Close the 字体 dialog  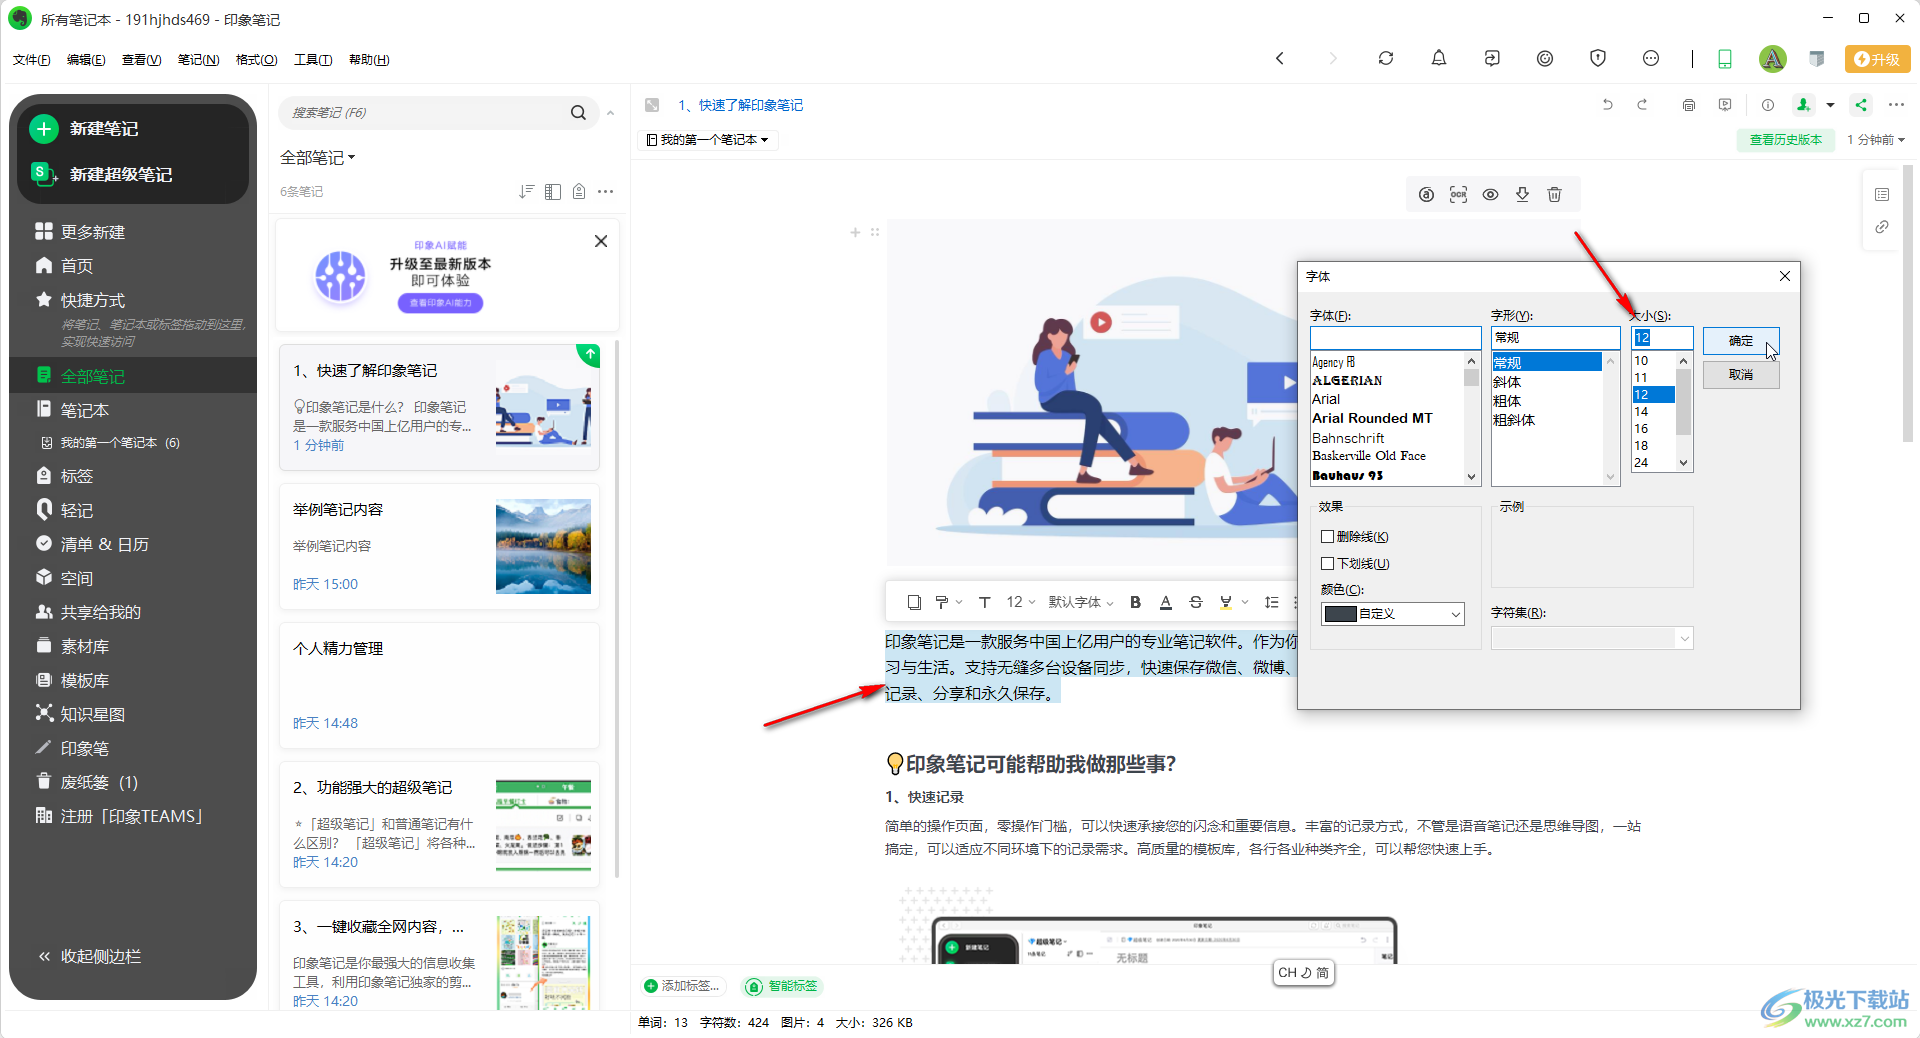click(x=1785, y=276)
